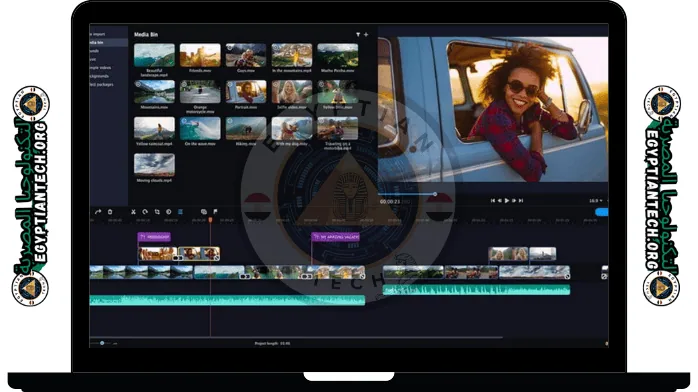Click the Redo arrow in timeline toolbar
The image size is (698, 392).
(98, 212)
